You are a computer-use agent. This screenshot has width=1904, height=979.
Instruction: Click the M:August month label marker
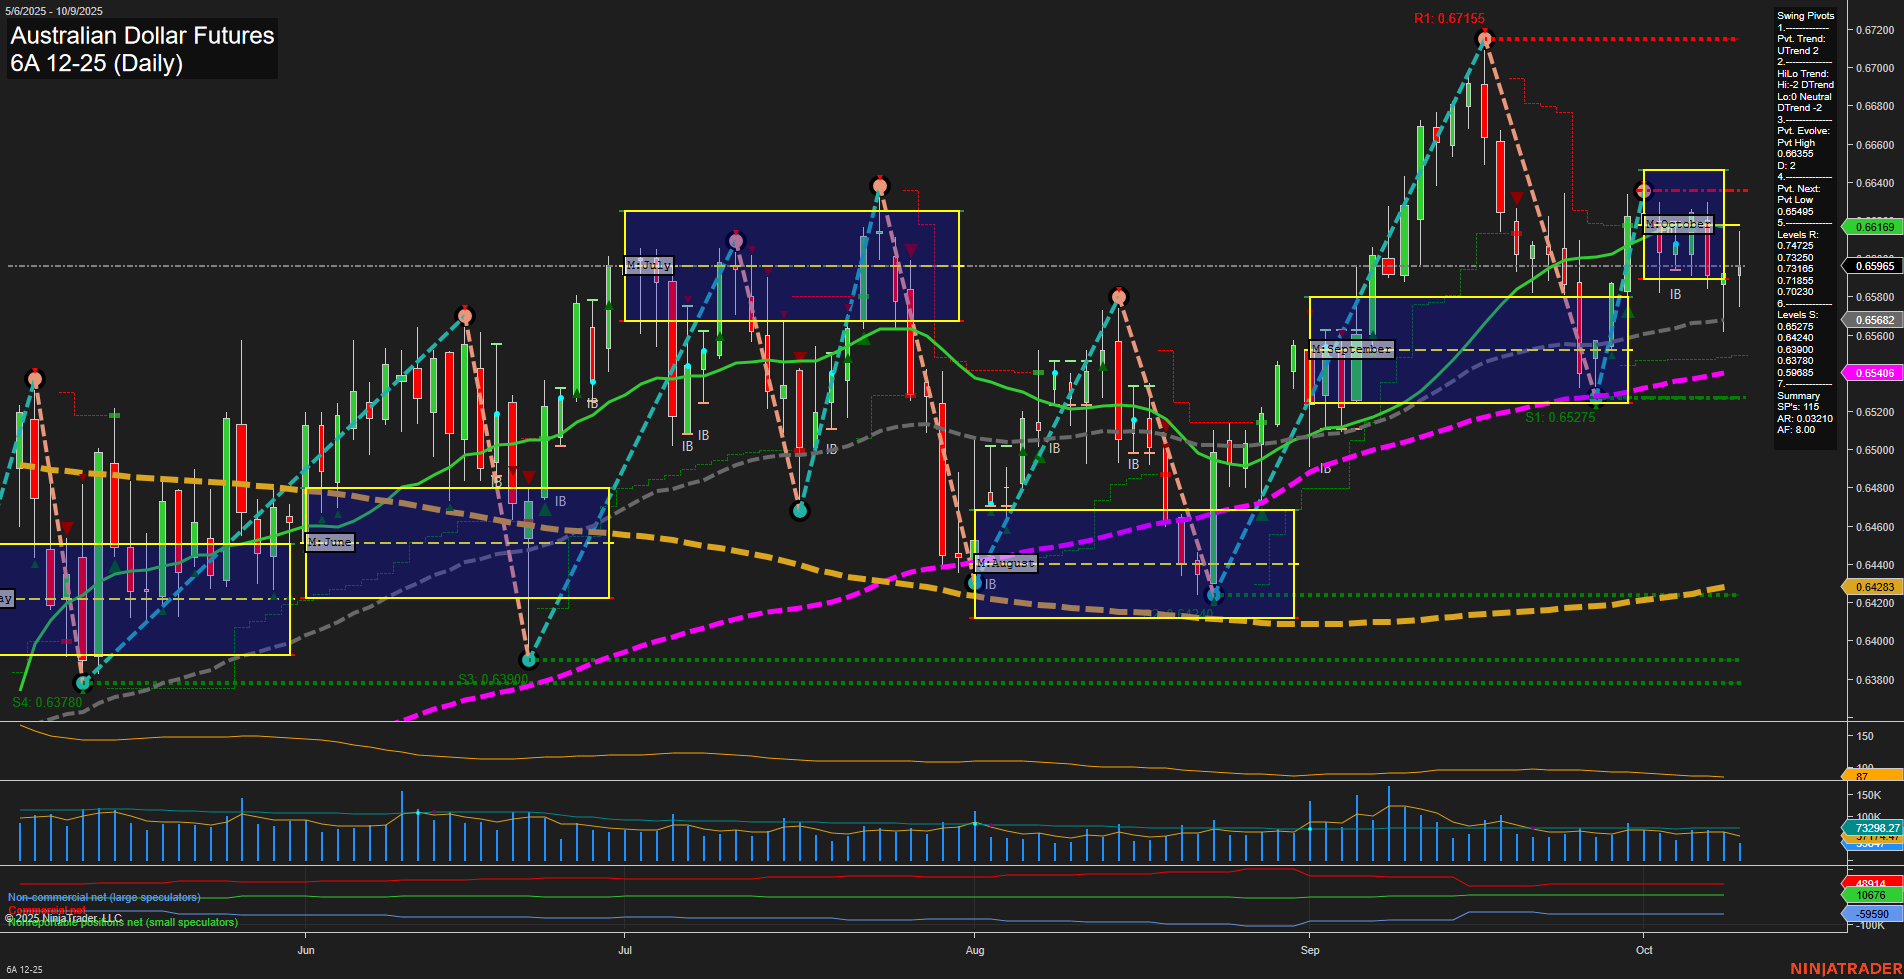(x=1006, y=563)
